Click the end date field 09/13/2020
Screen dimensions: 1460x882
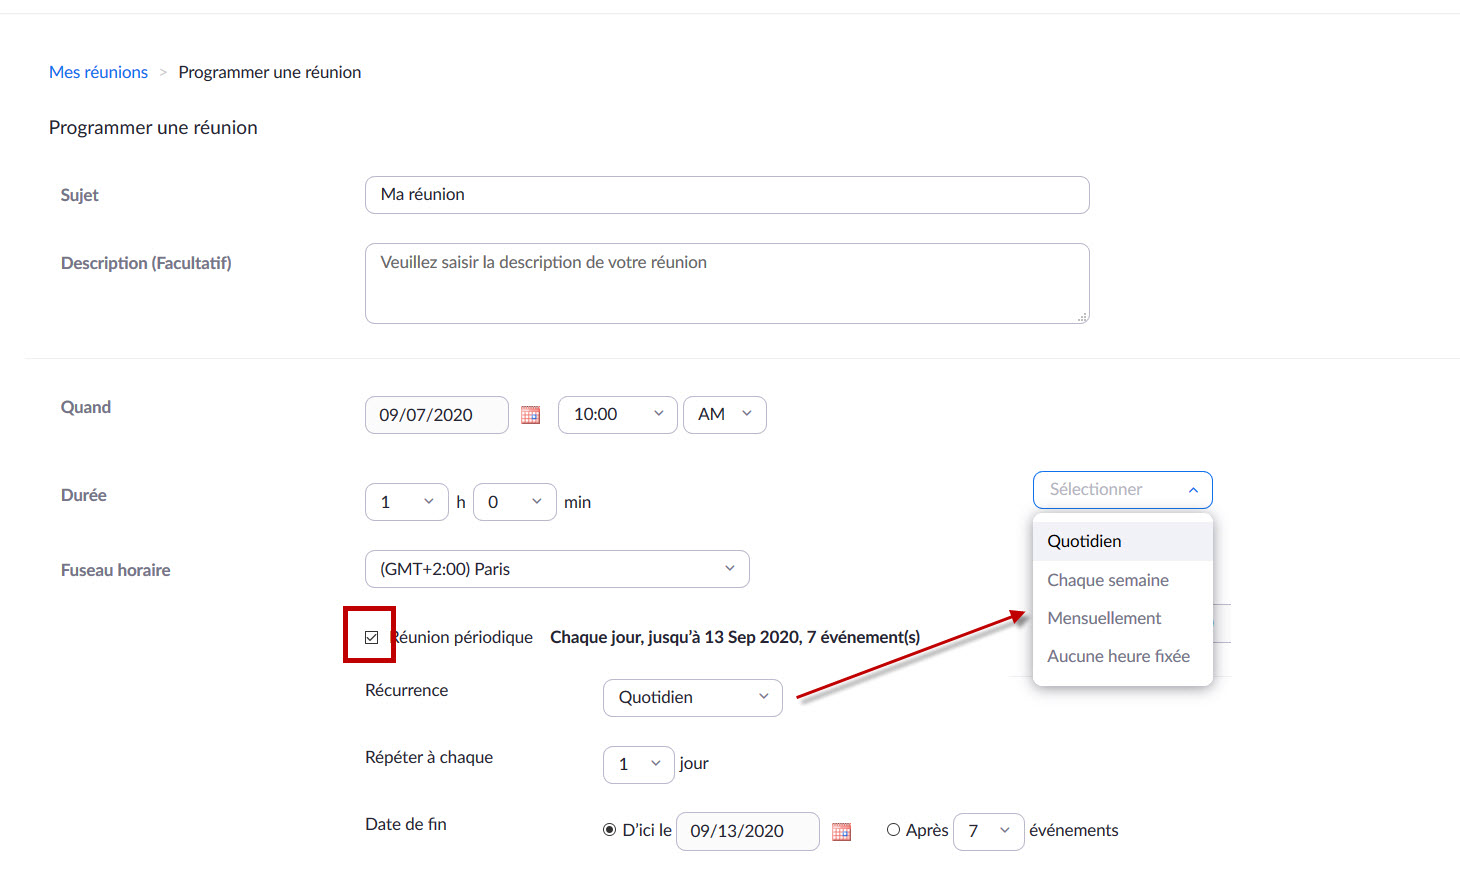[748, 832]
